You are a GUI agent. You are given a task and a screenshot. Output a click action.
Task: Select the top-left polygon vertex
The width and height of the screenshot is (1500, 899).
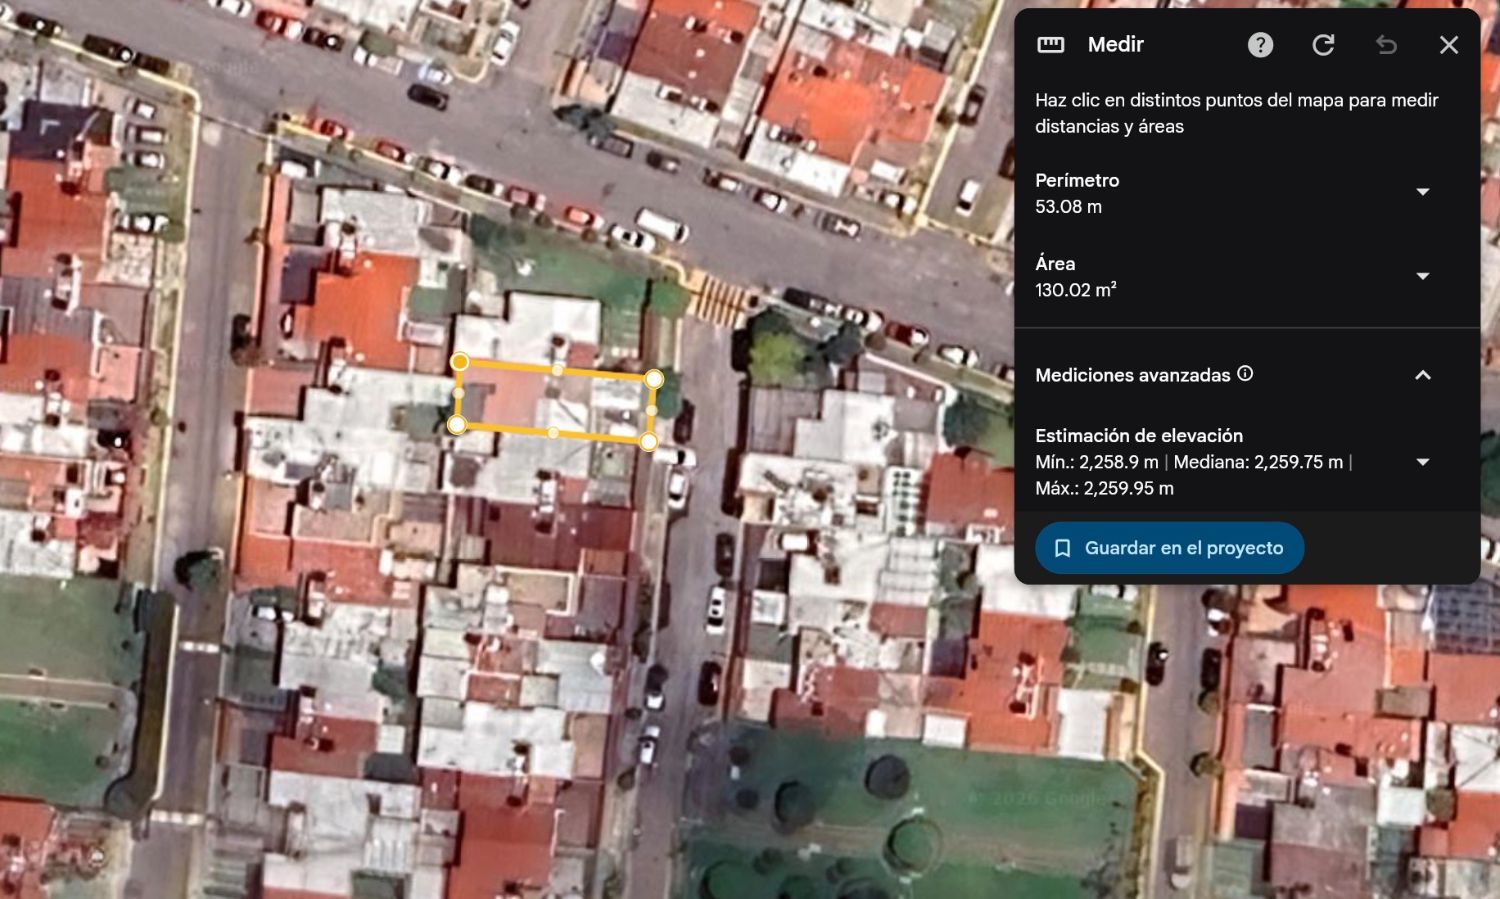click(x=460, y=361)
